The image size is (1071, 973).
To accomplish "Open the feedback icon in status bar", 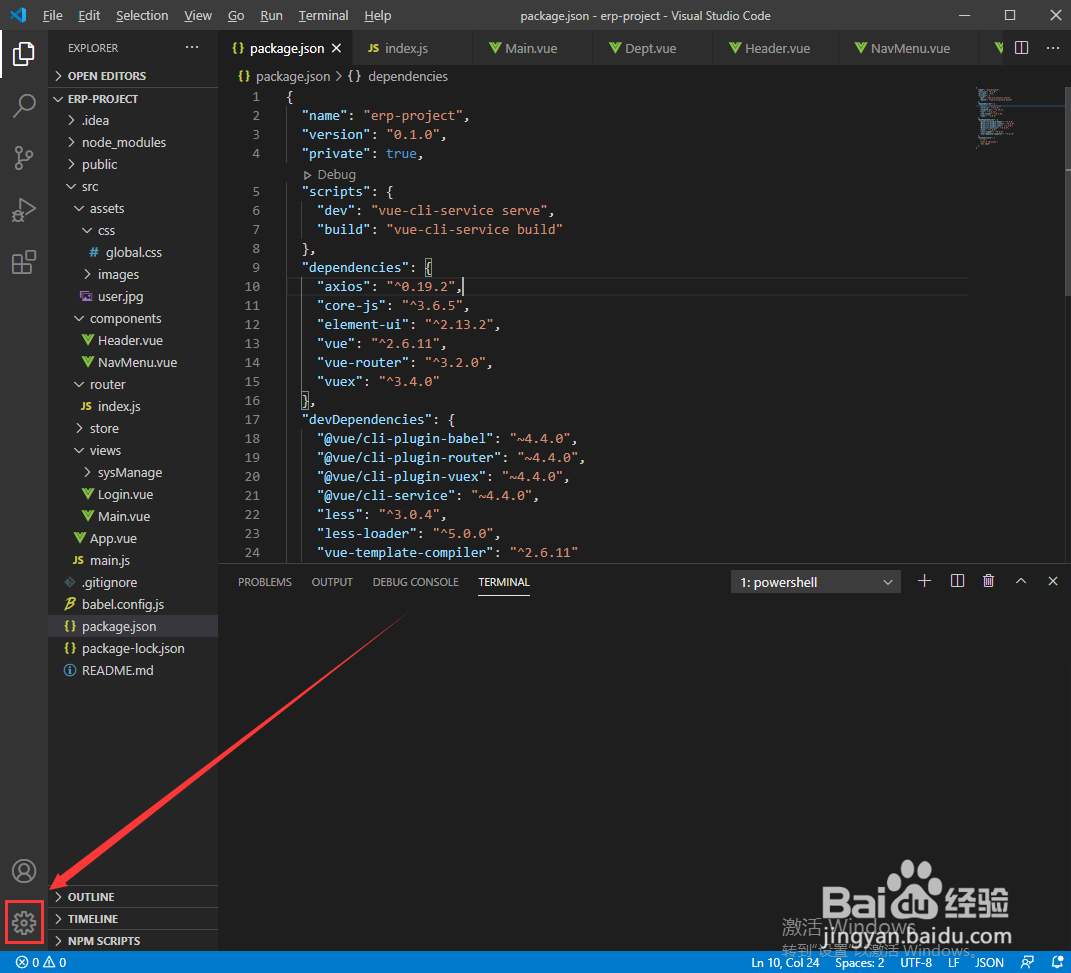I will [1027, 962].
